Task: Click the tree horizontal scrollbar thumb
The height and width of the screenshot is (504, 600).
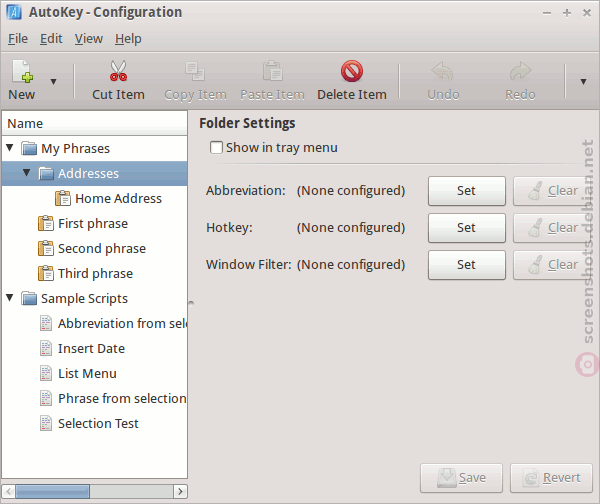Action: pyautogui.click(x=52, y=491)
